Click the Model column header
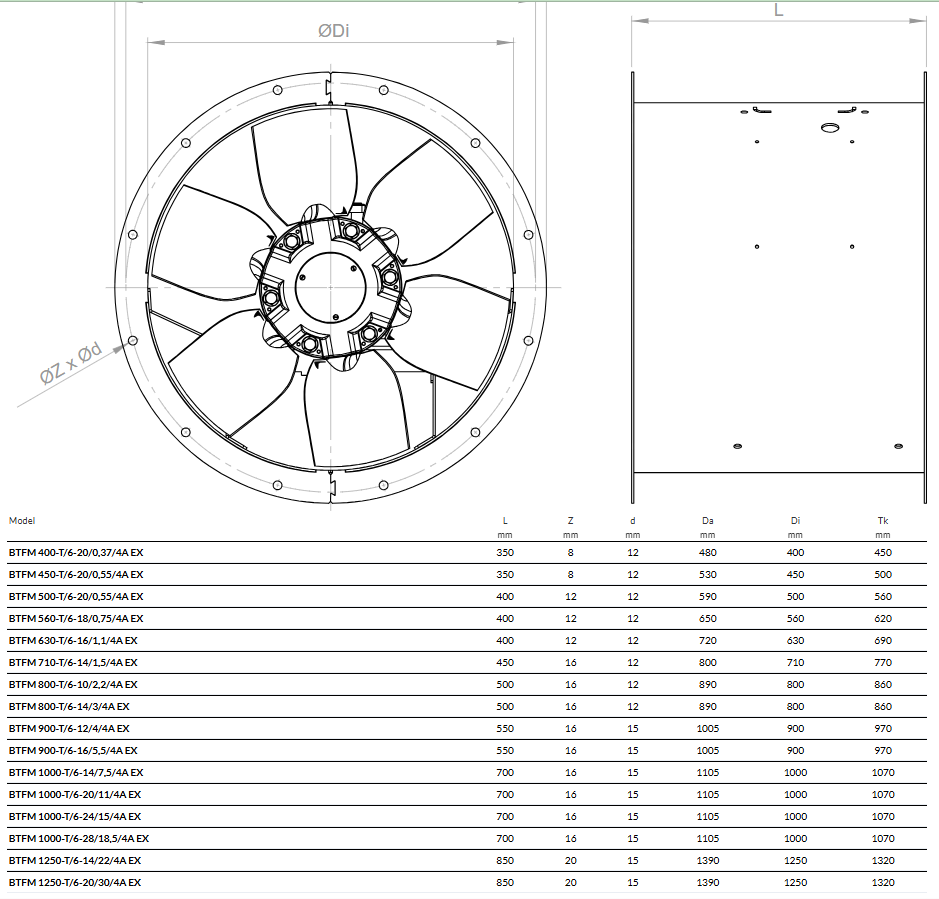 coord(22,520)
